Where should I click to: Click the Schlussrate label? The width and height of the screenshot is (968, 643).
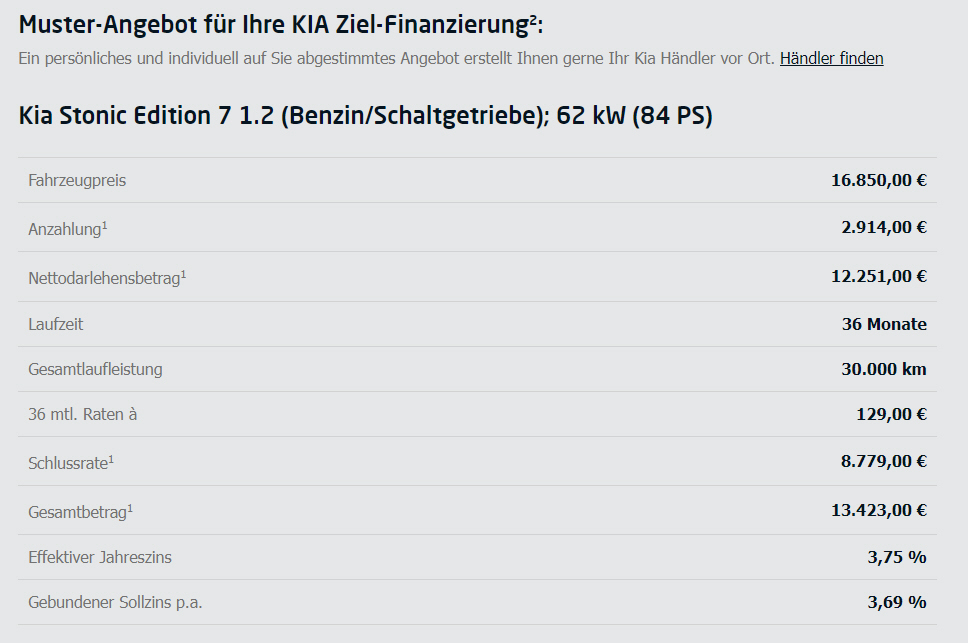pos(71,463)
